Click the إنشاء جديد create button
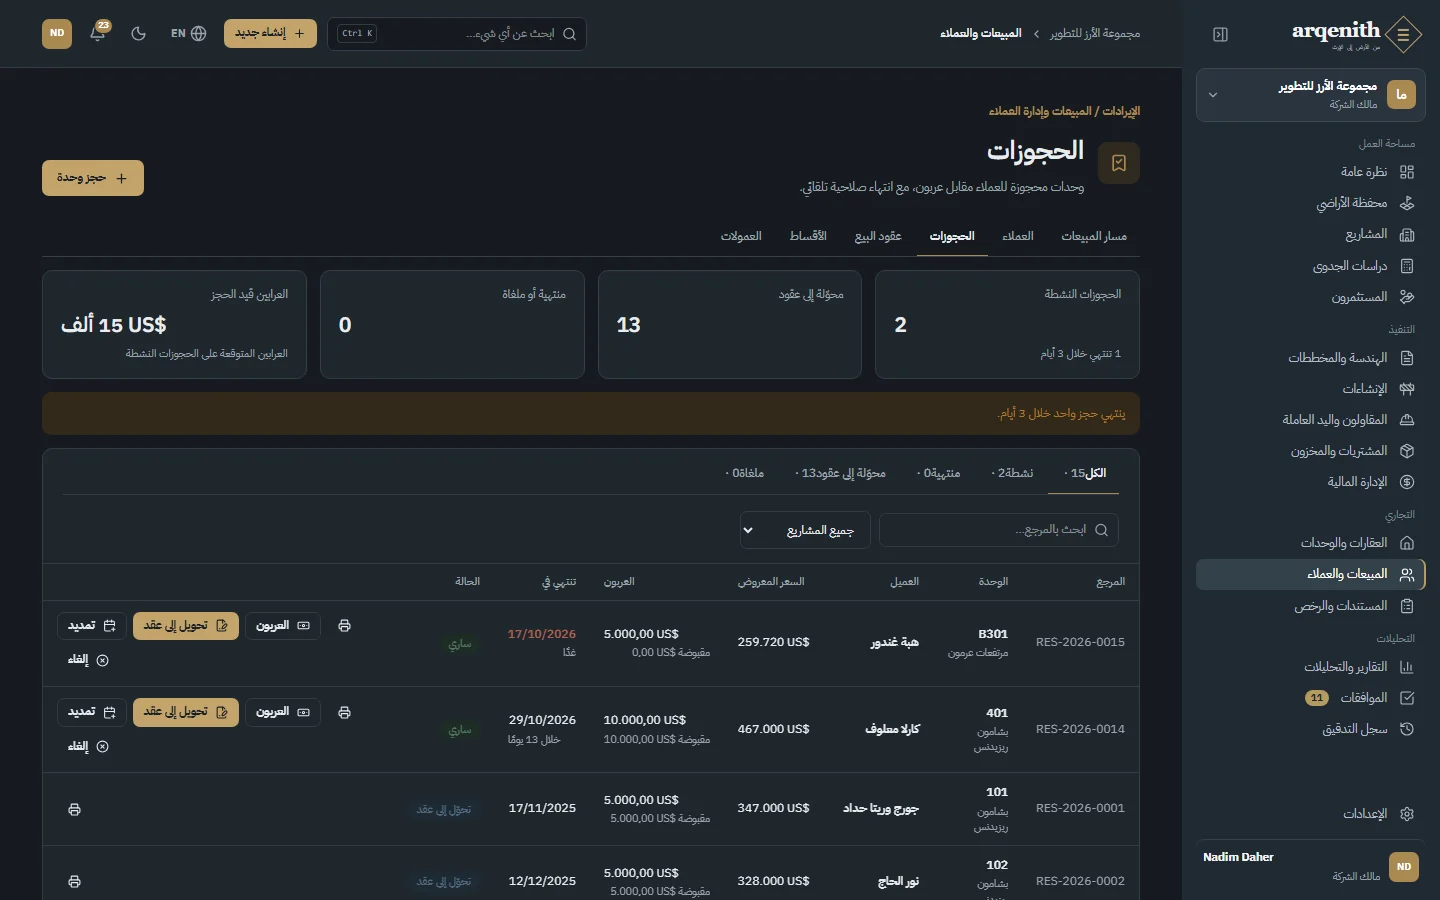1440x900 pixels. pyautogui.click(x=270, y=33)
